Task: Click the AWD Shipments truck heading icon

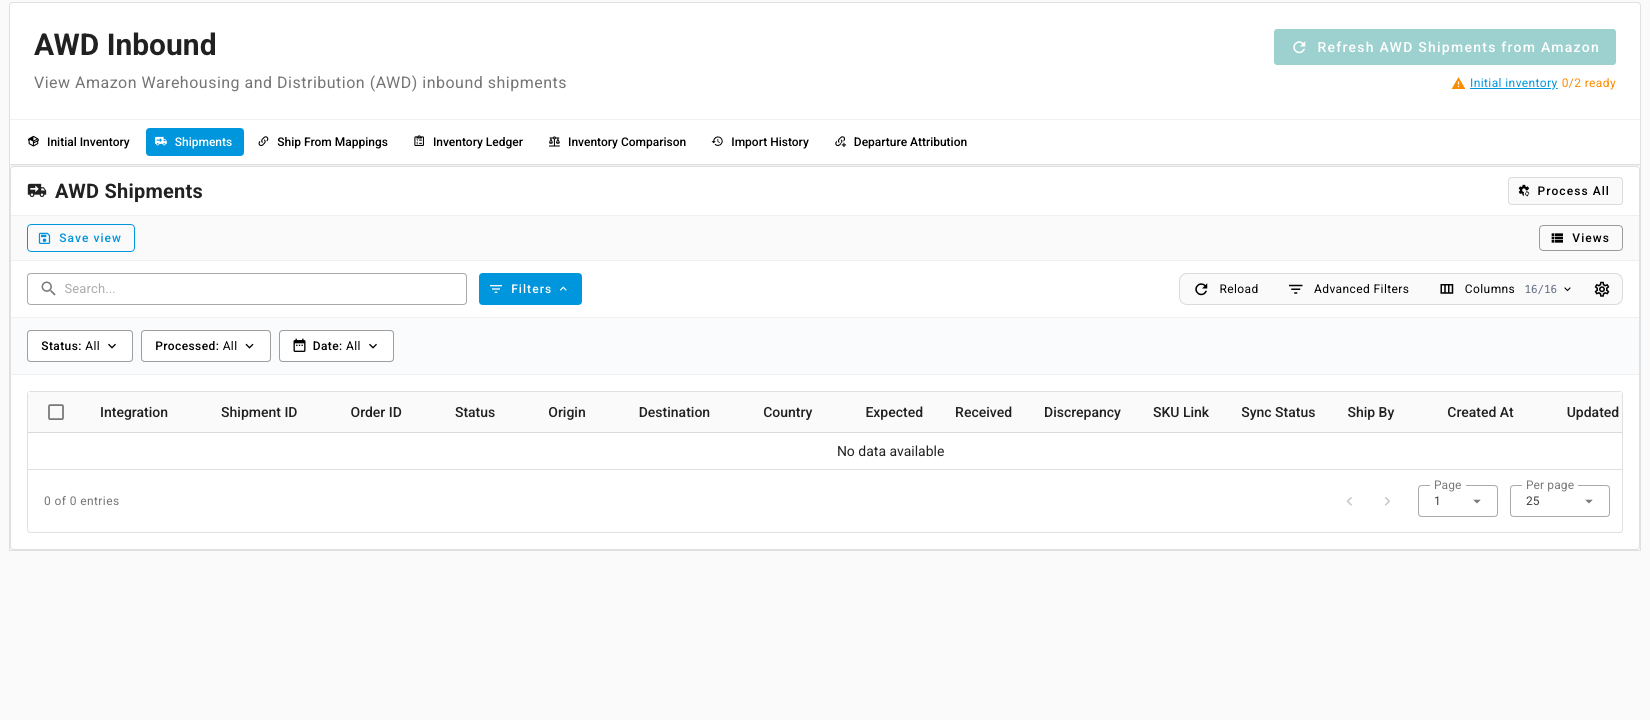Action: coord(37,191)
